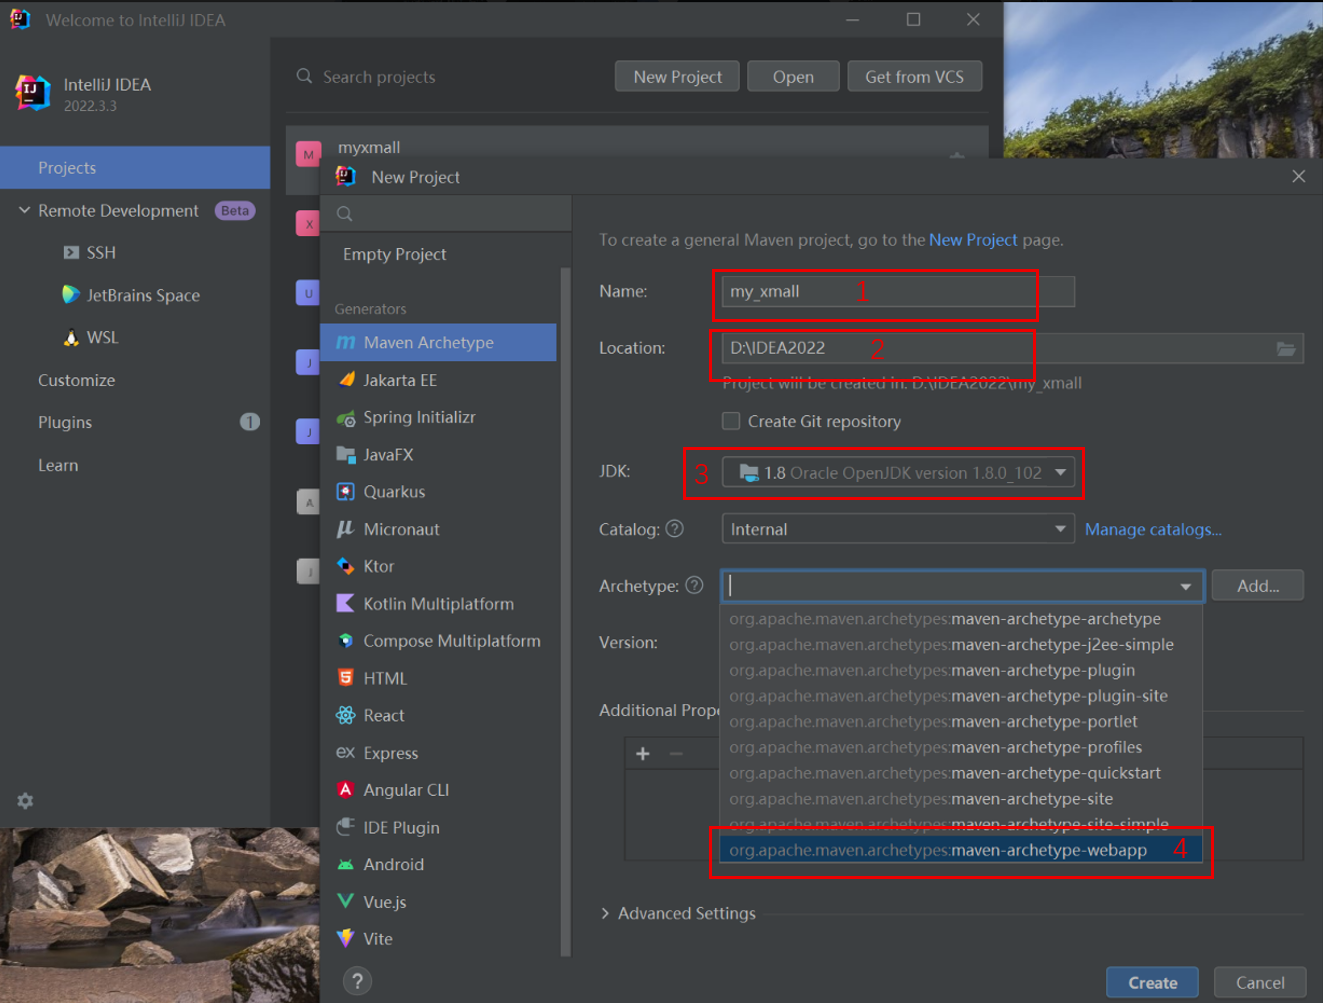
Task: Add an additional property with plus
Action: coord(643,753)
